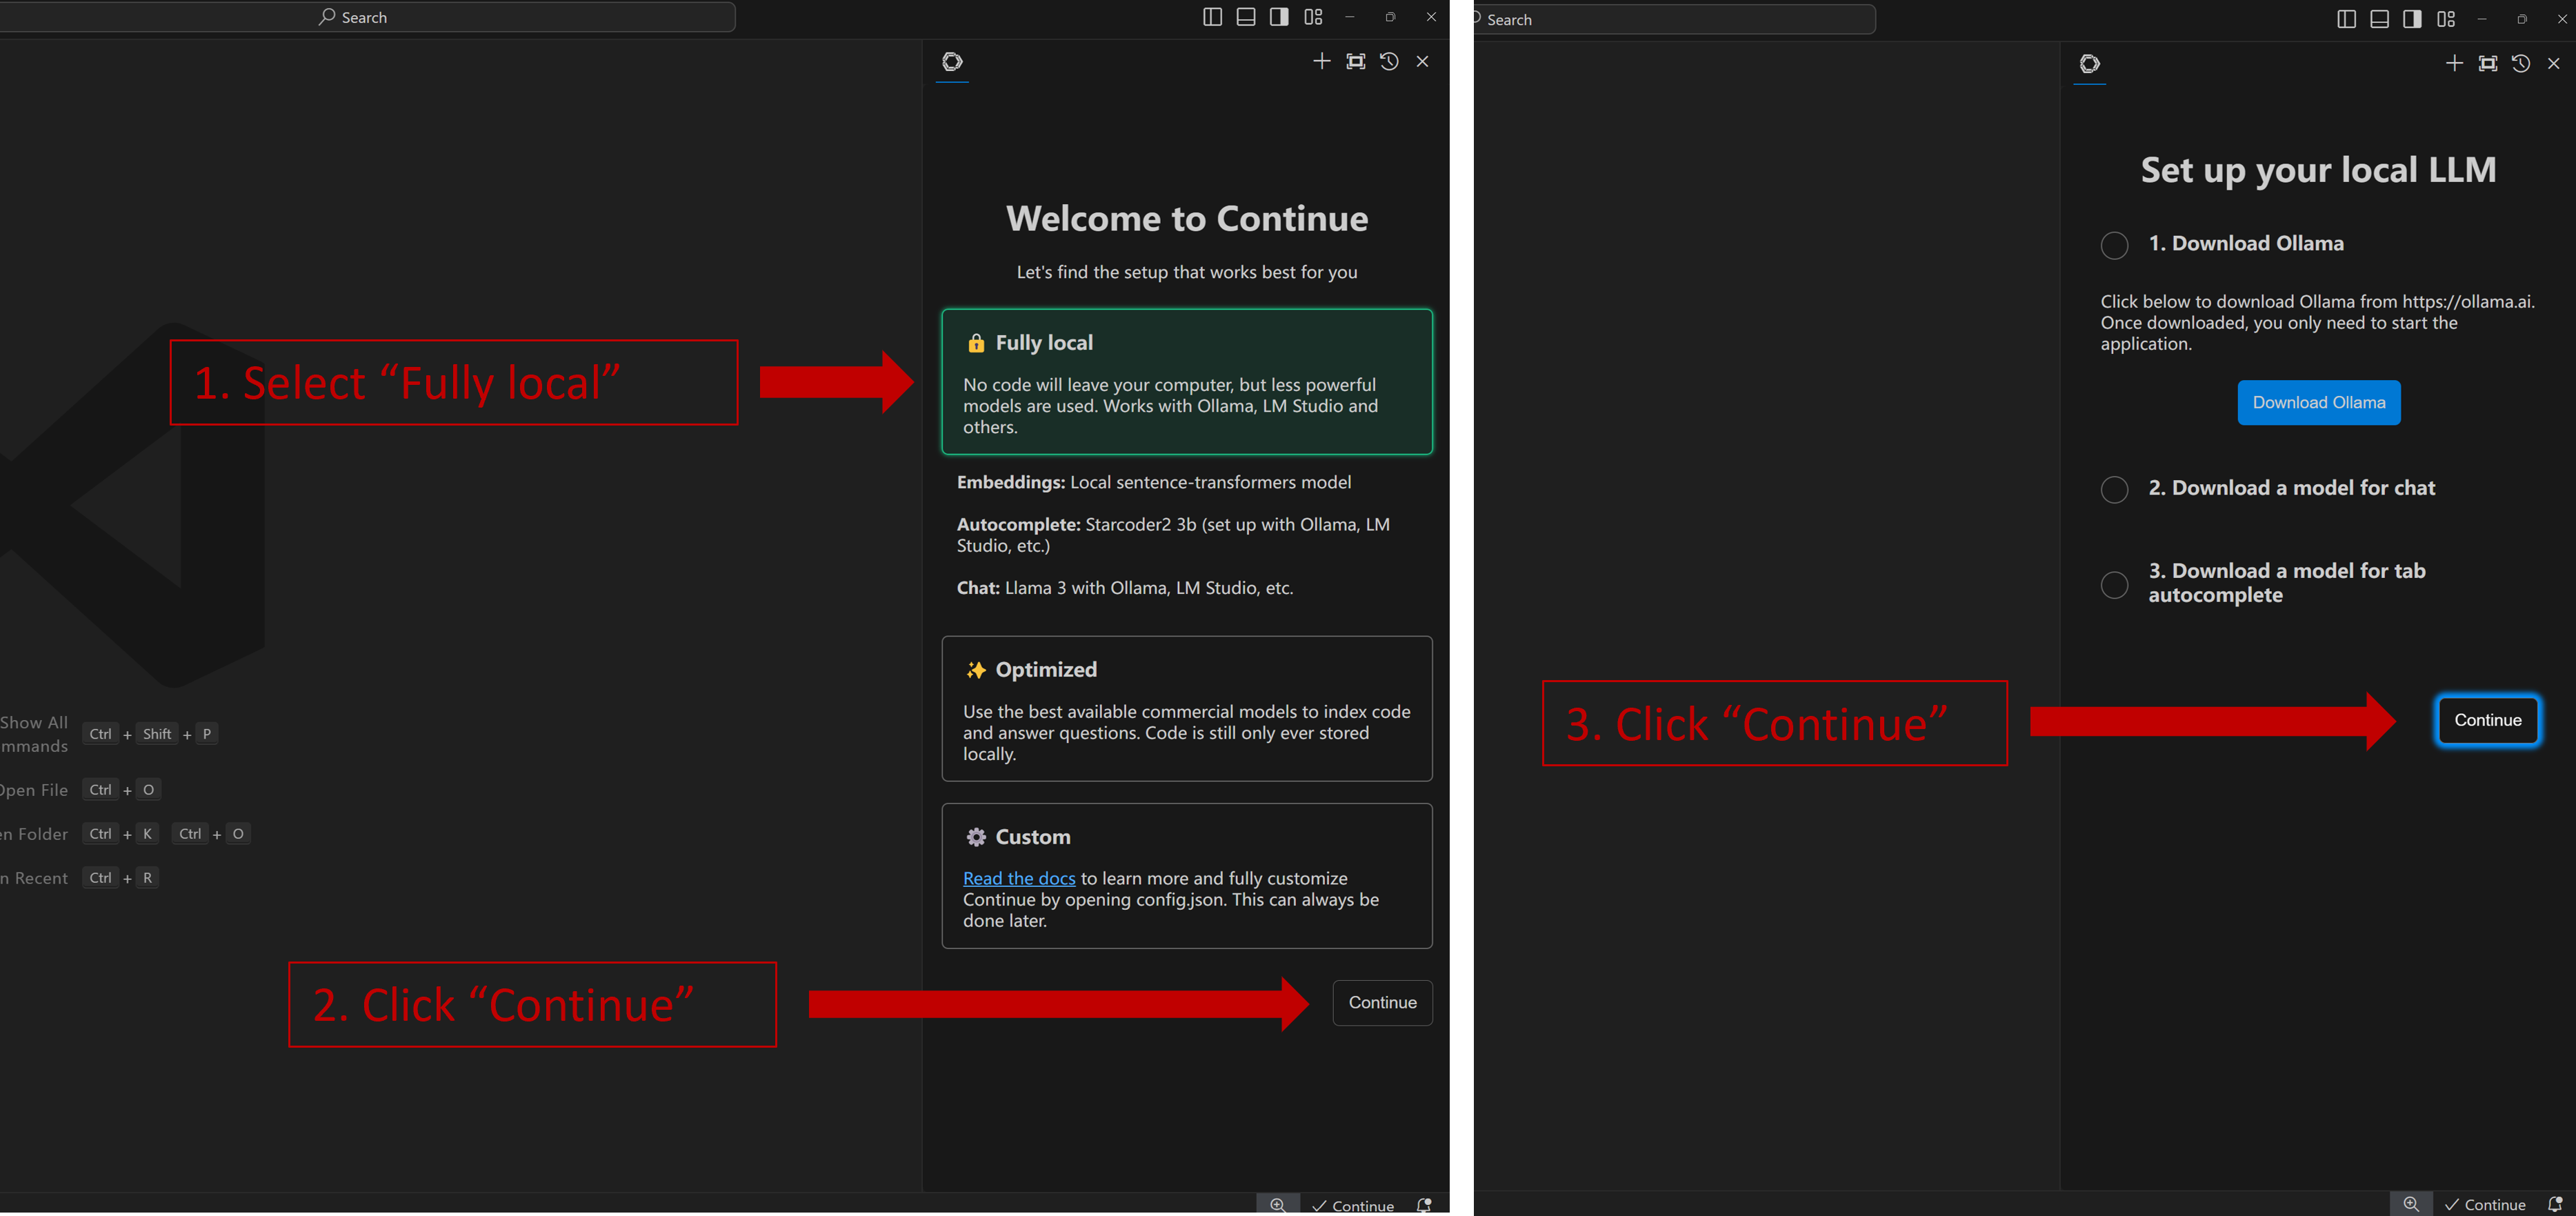The image size is (2576, 1216).
Task: Open session history icon in left panel
Action: point(1389,62)
